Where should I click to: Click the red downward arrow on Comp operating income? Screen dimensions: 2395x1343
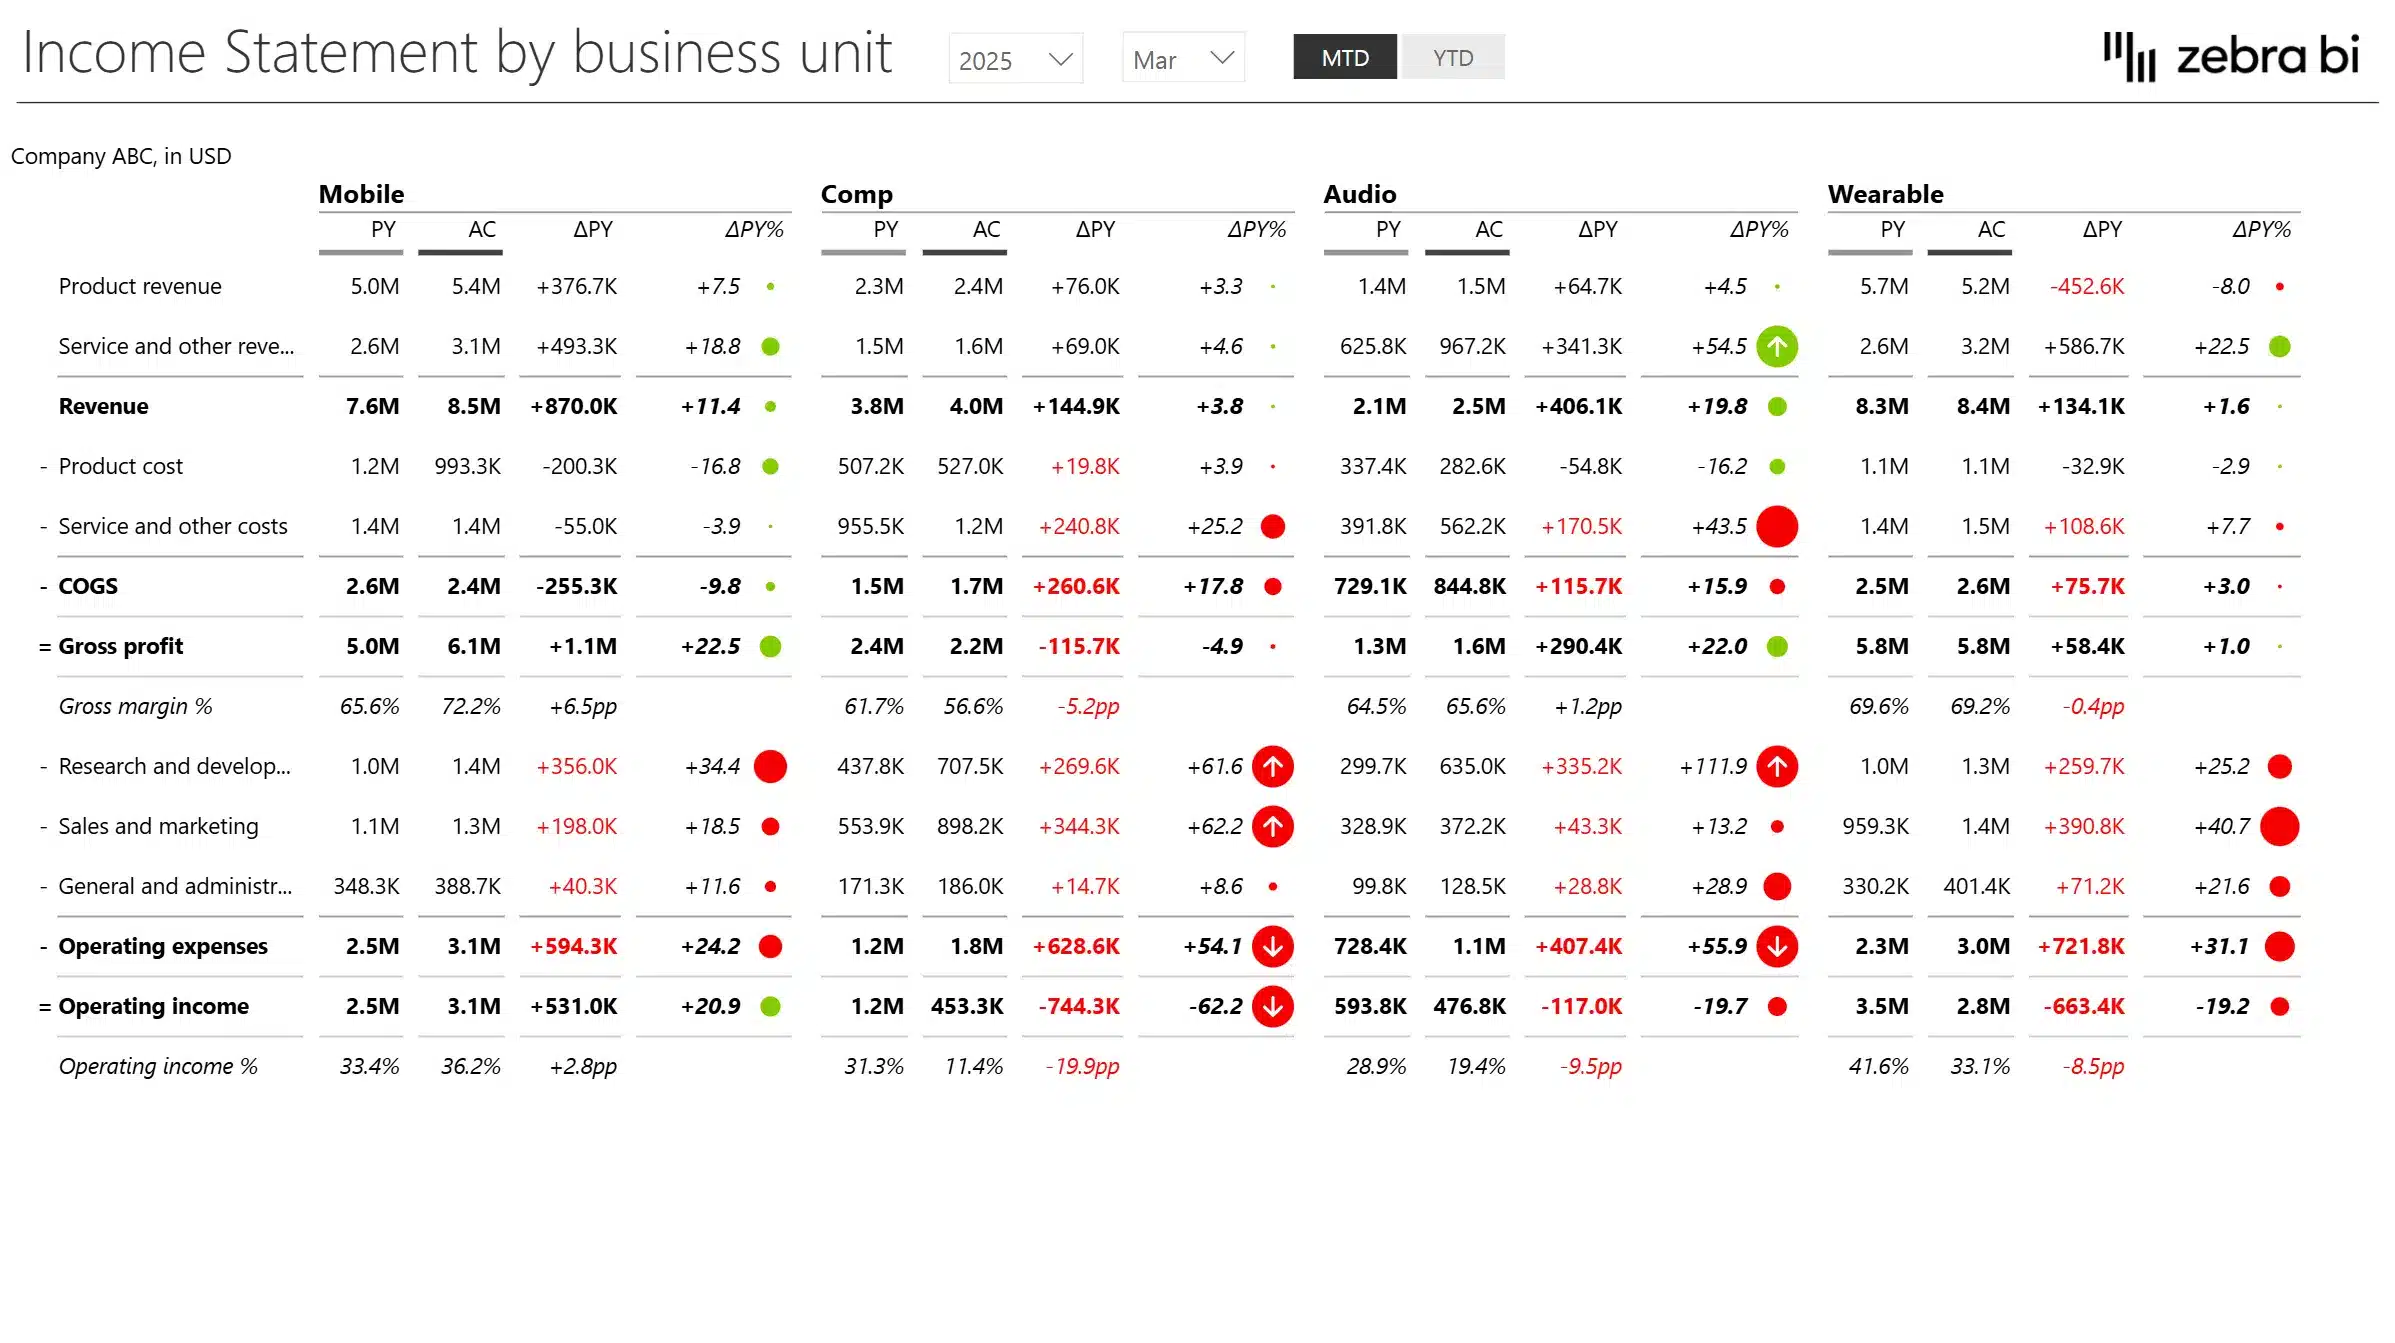point(1272,1007)
